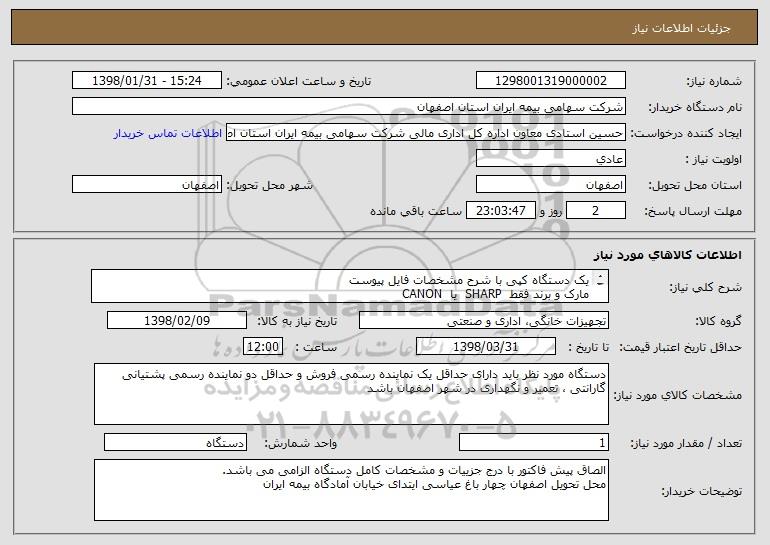
Task: Click the label حداقل تاریخ اعتبار قیمت
Action: click(x=680, y=347)
